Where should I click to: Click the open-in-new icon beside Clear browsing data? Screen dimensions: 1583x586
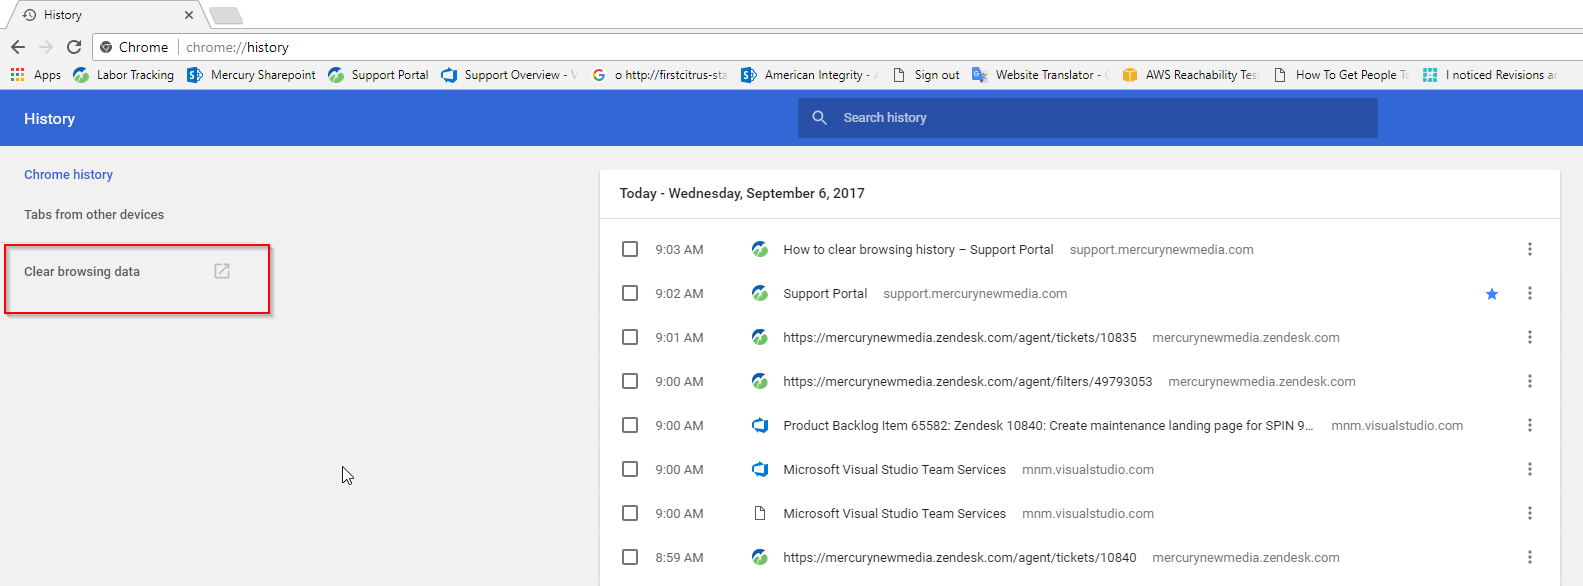click(x=222, y=271)
